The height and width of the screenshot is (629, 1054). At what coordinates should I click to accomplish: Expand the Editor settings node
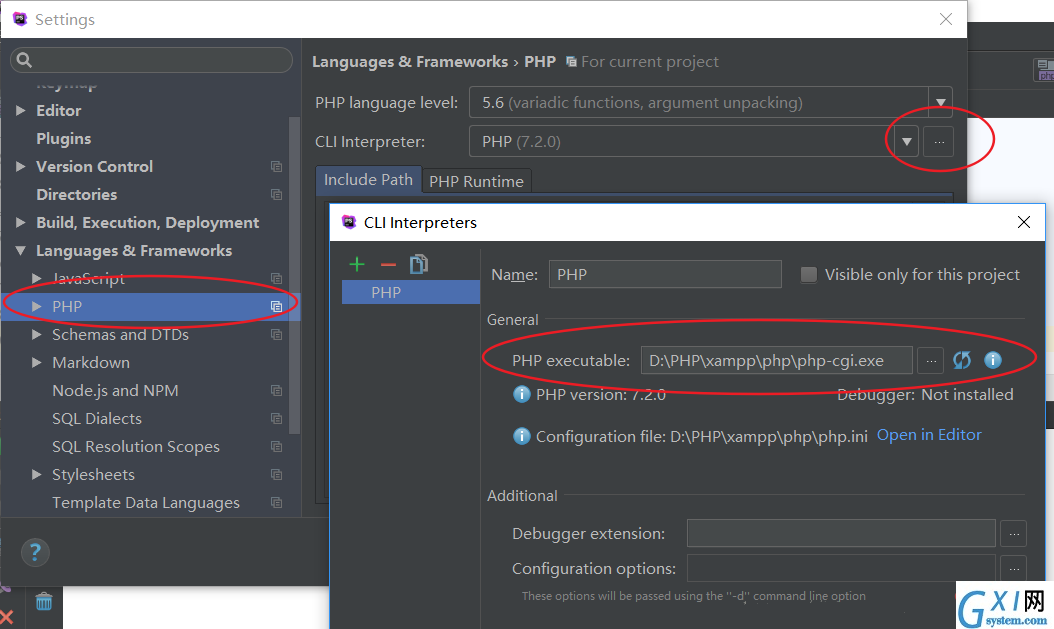[21, 110]
